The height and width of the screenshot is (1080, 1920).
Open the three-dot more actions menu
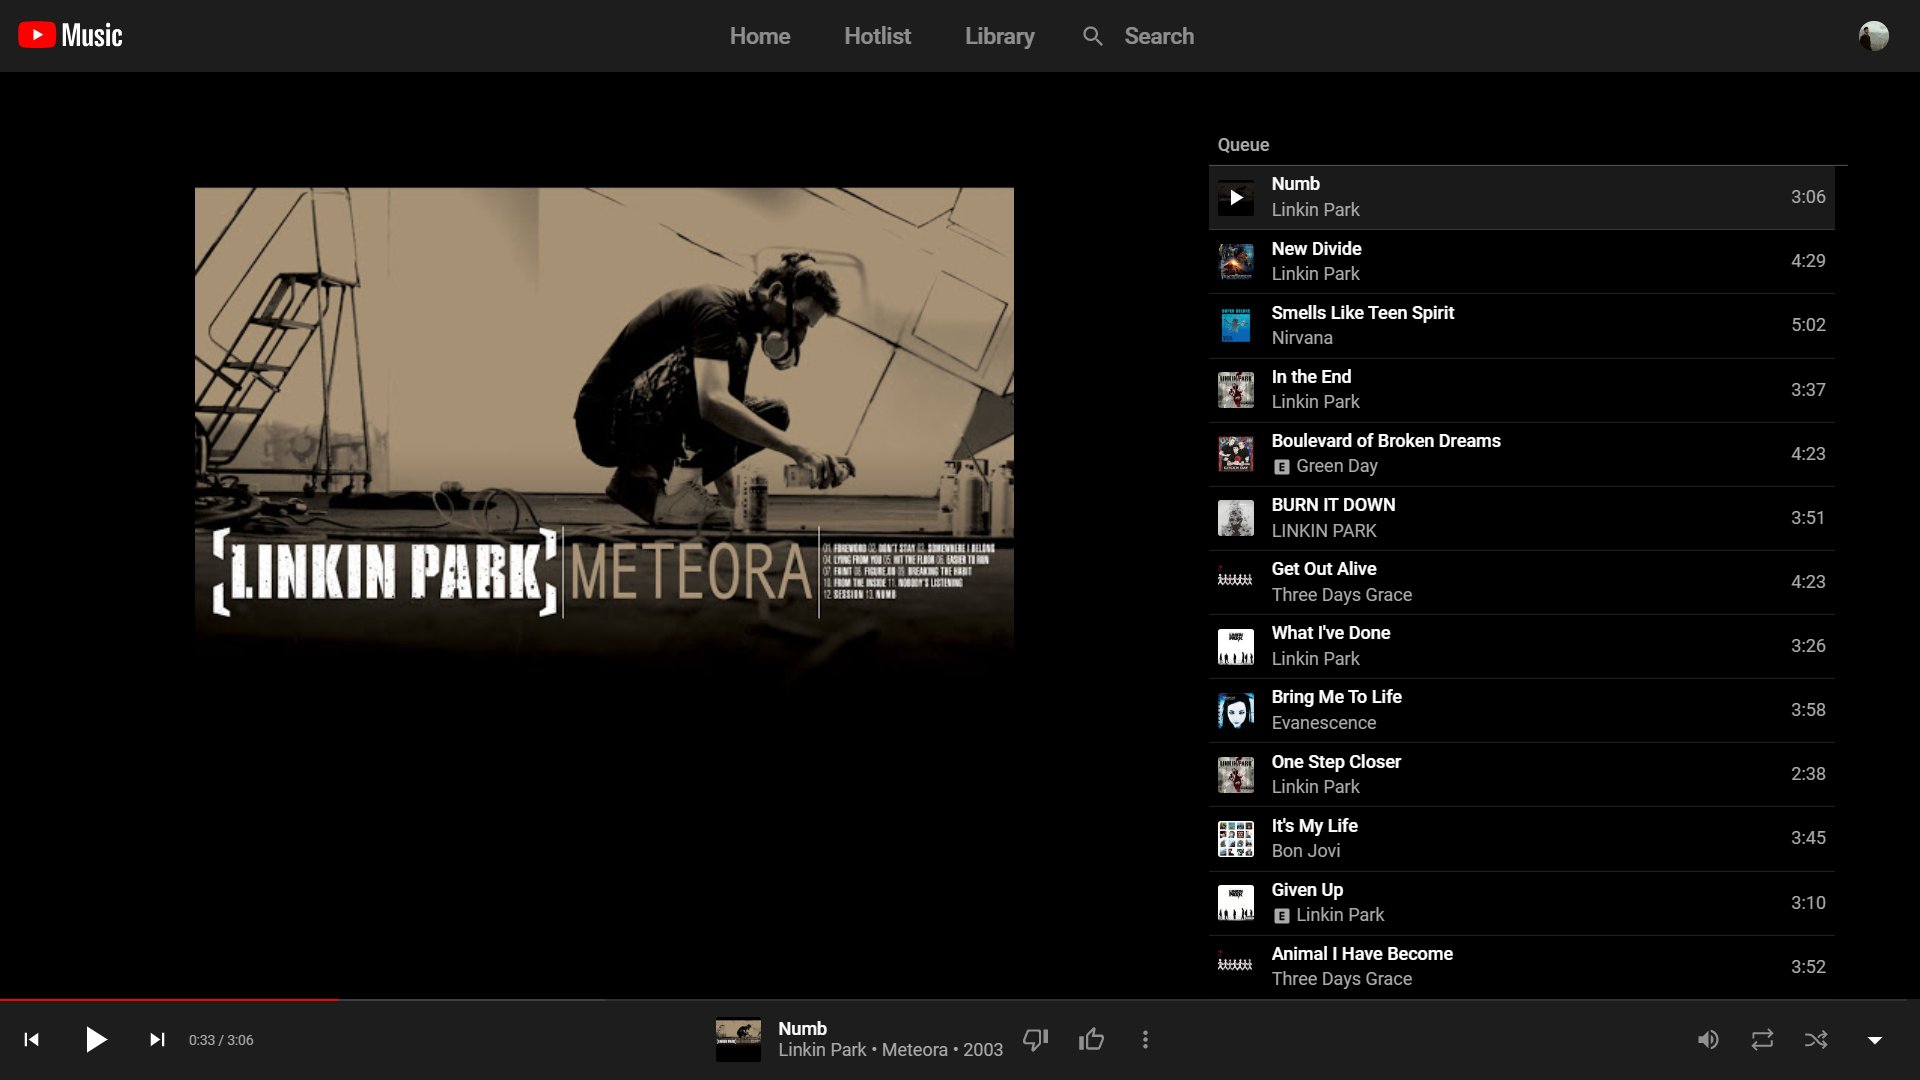point(1145,1040)
